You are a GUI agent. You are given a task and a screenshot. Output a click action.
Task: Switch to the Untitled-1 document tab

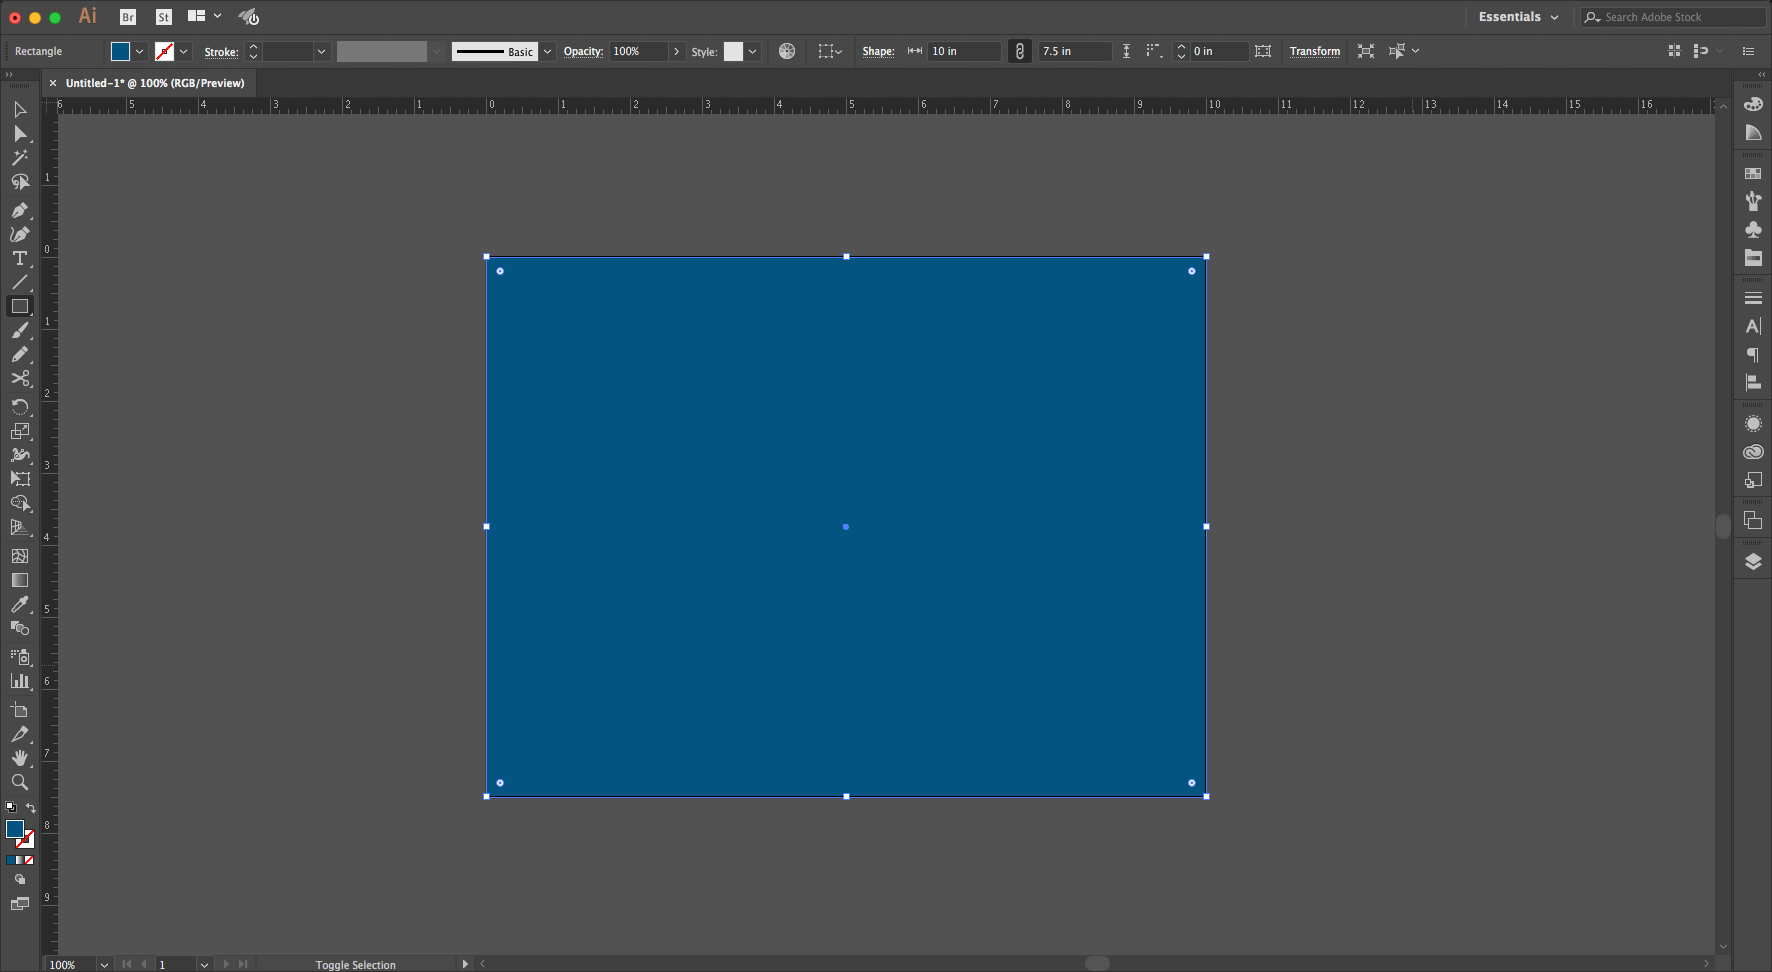155,83
